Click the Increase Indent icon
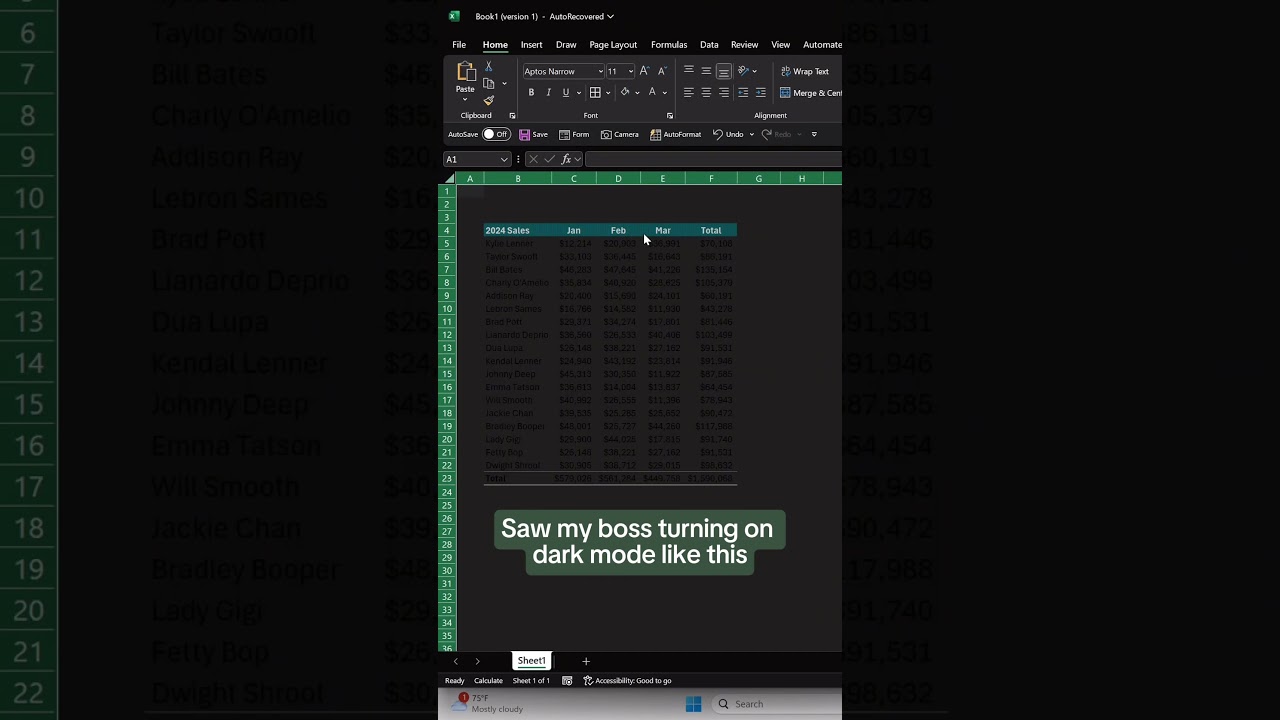 pyautogui.click(x=760, y=92)
